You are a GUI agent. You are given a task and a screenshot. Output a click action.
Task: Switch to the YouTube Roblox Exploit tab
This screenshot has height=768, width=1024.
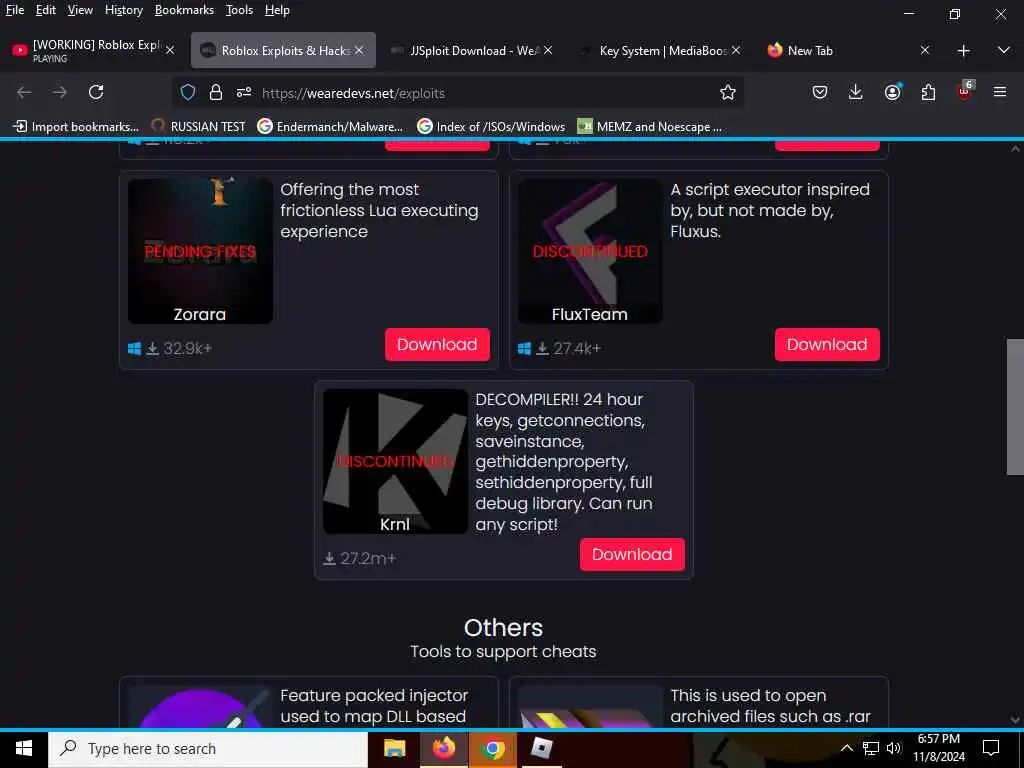pos(93,50)
